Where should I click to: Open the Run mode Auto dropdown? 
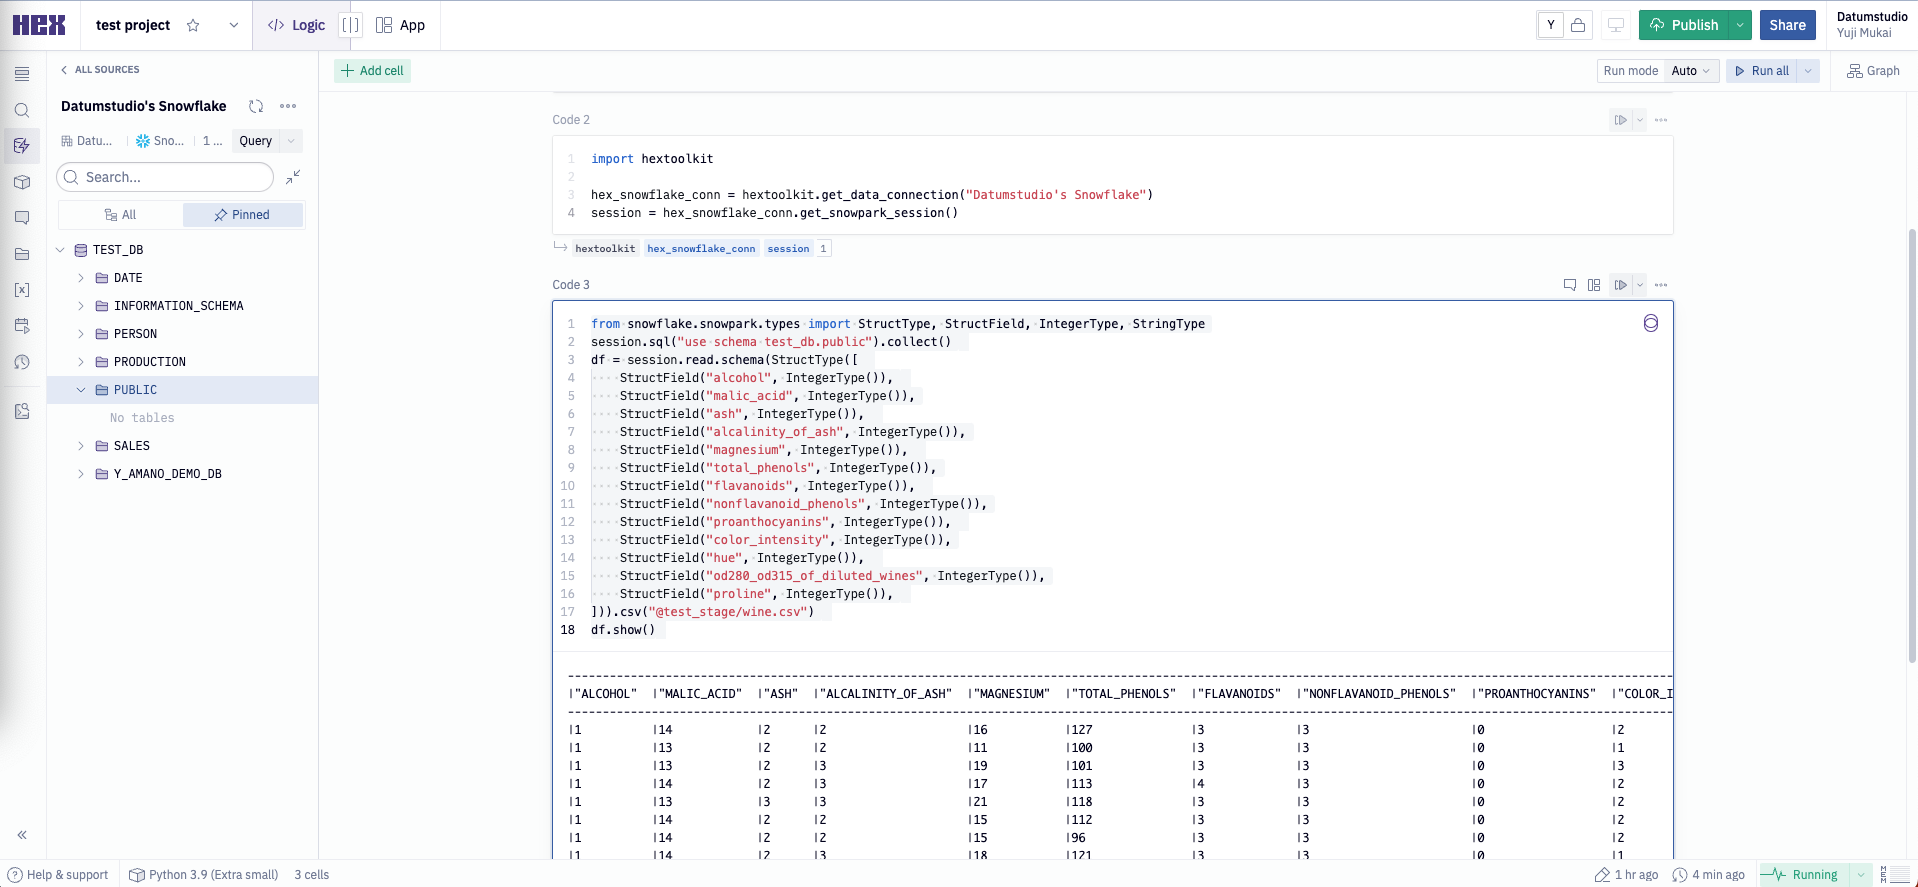(x=1691, y=71)
